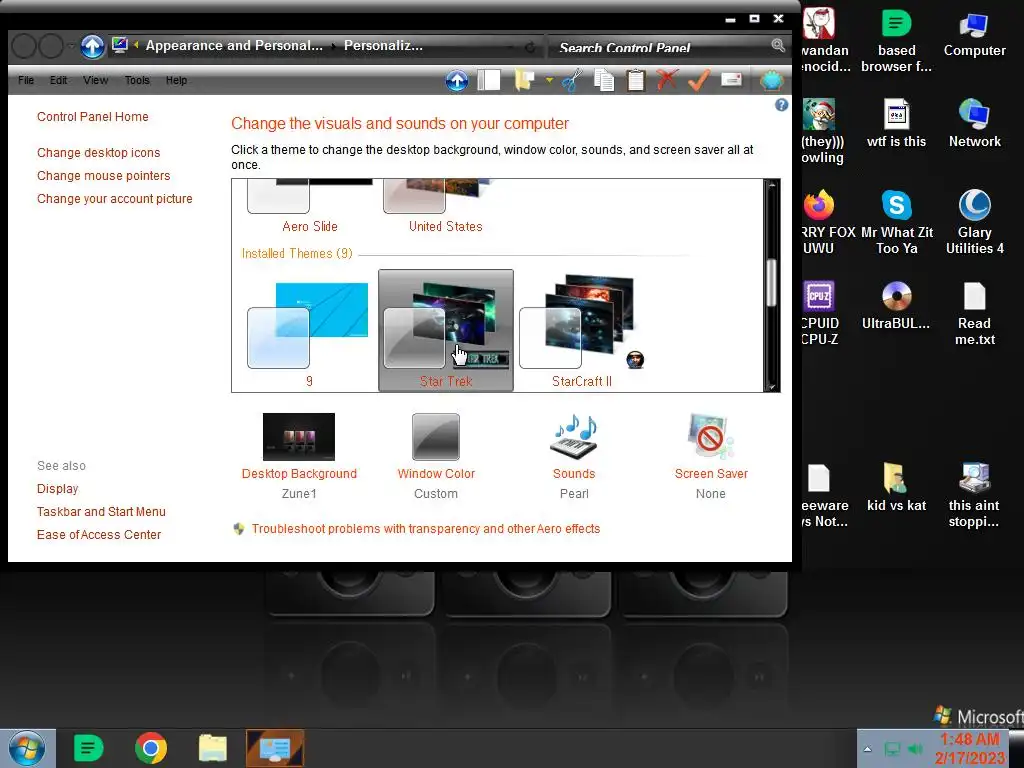The width and height of the screenshot is (1024, 768).
Task: Open the Windows Start orb
Action: (x=27, y=749)
